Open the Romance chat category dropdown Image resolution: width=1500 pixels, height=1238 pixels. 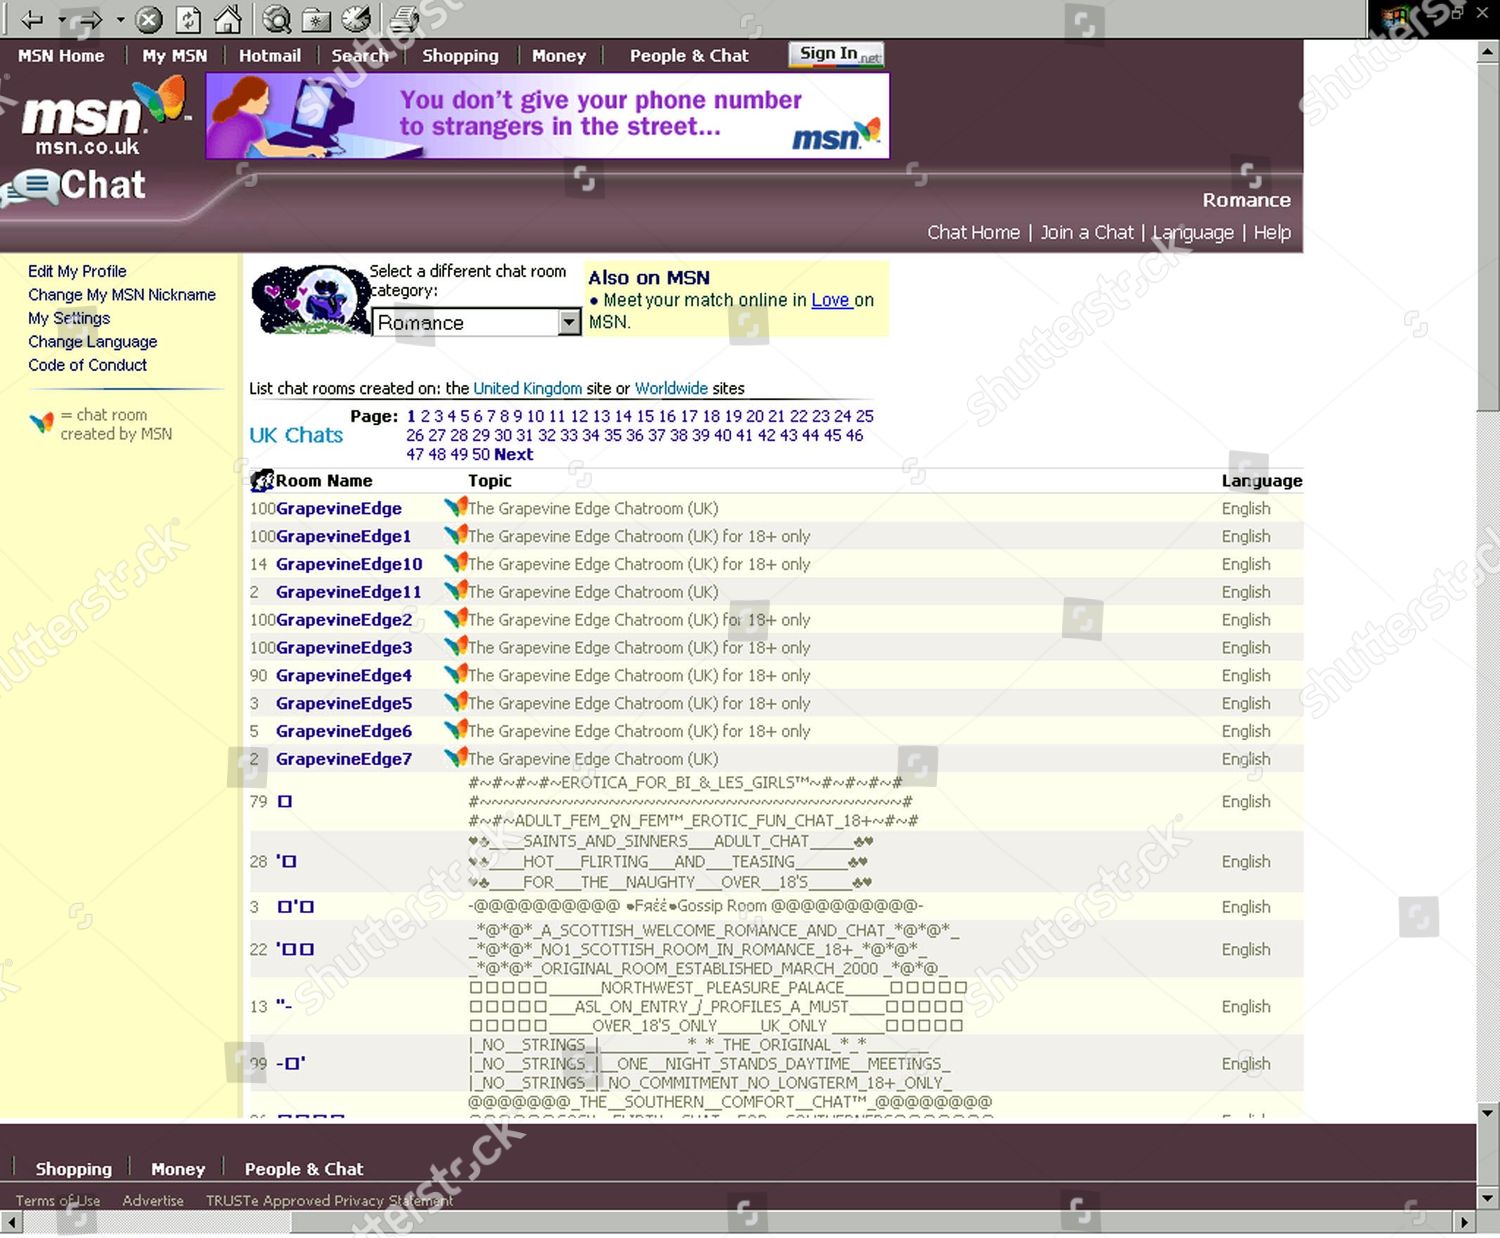pos(477,323)
